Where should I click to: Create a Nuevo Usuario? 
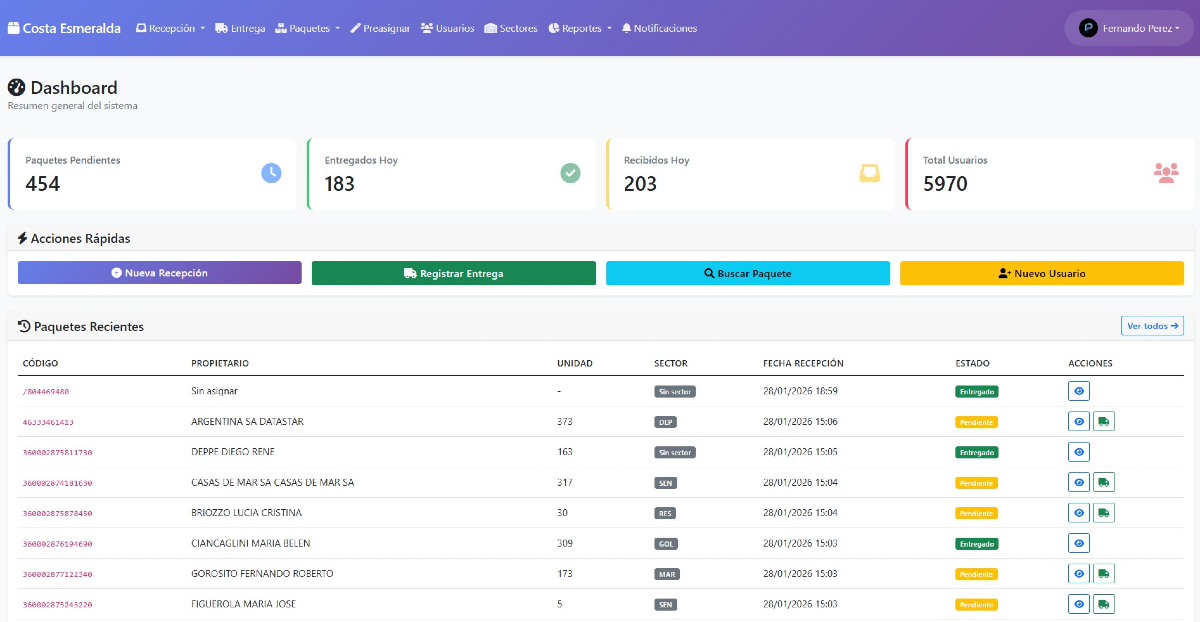tap(1042, 273)
